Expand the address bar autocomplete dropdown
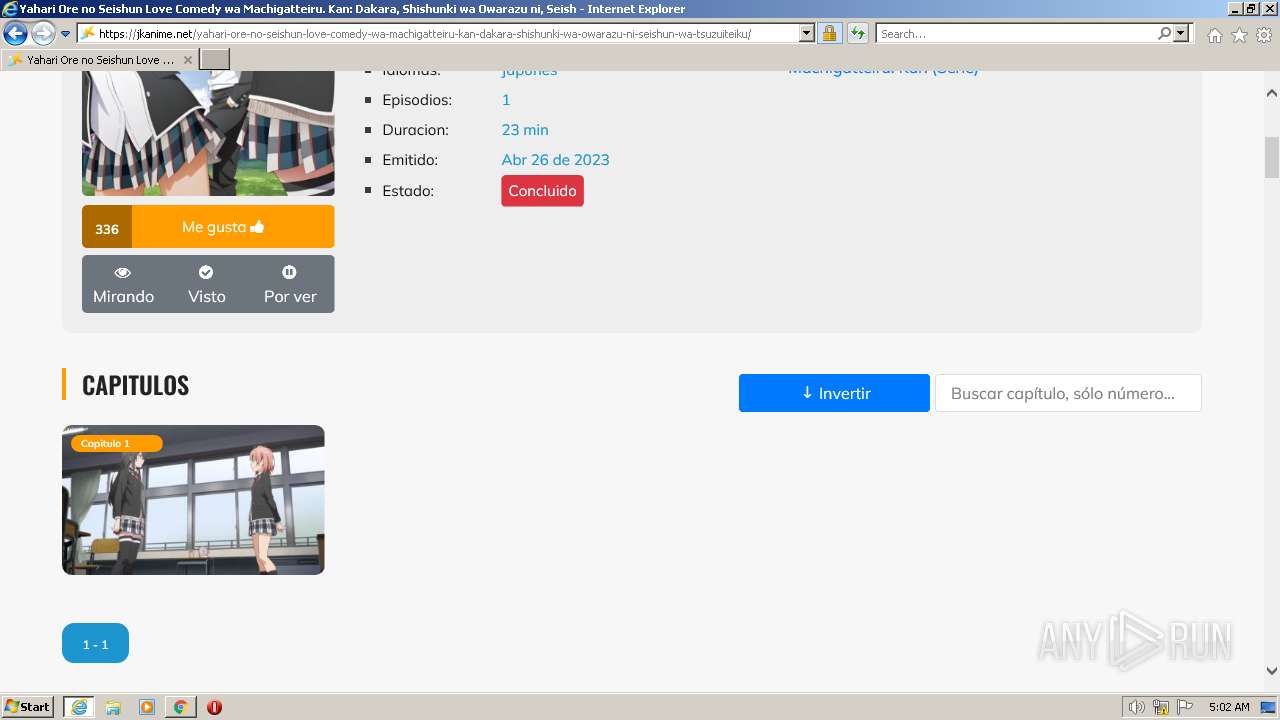 point(807,34)
